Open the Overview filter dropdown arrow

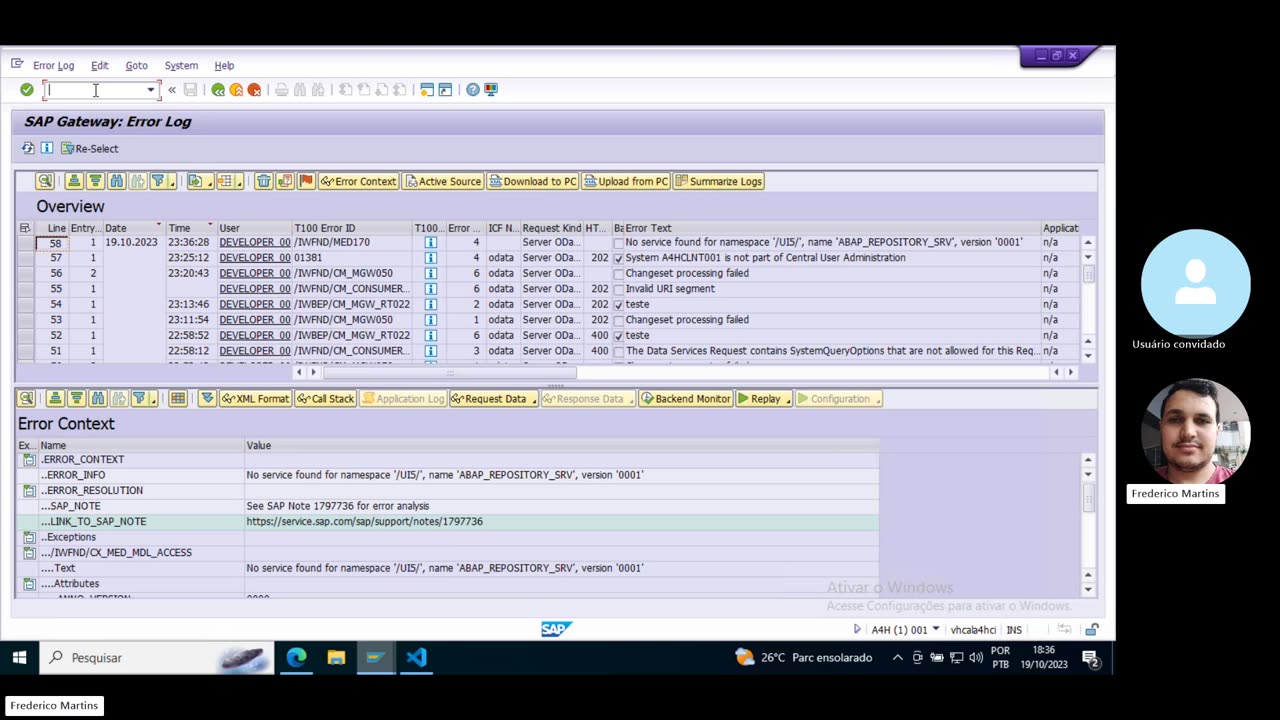coord(172,182)
